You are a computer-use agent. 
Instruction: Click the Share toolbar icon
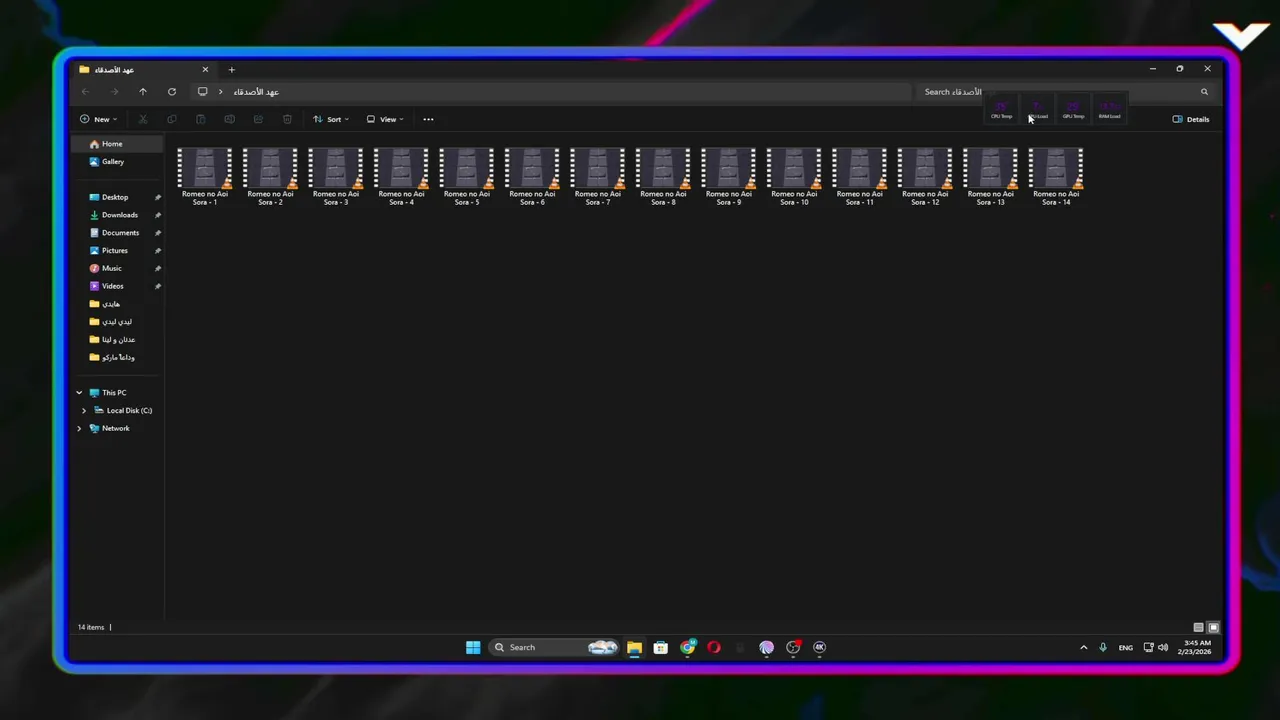(x=258, y=119)
